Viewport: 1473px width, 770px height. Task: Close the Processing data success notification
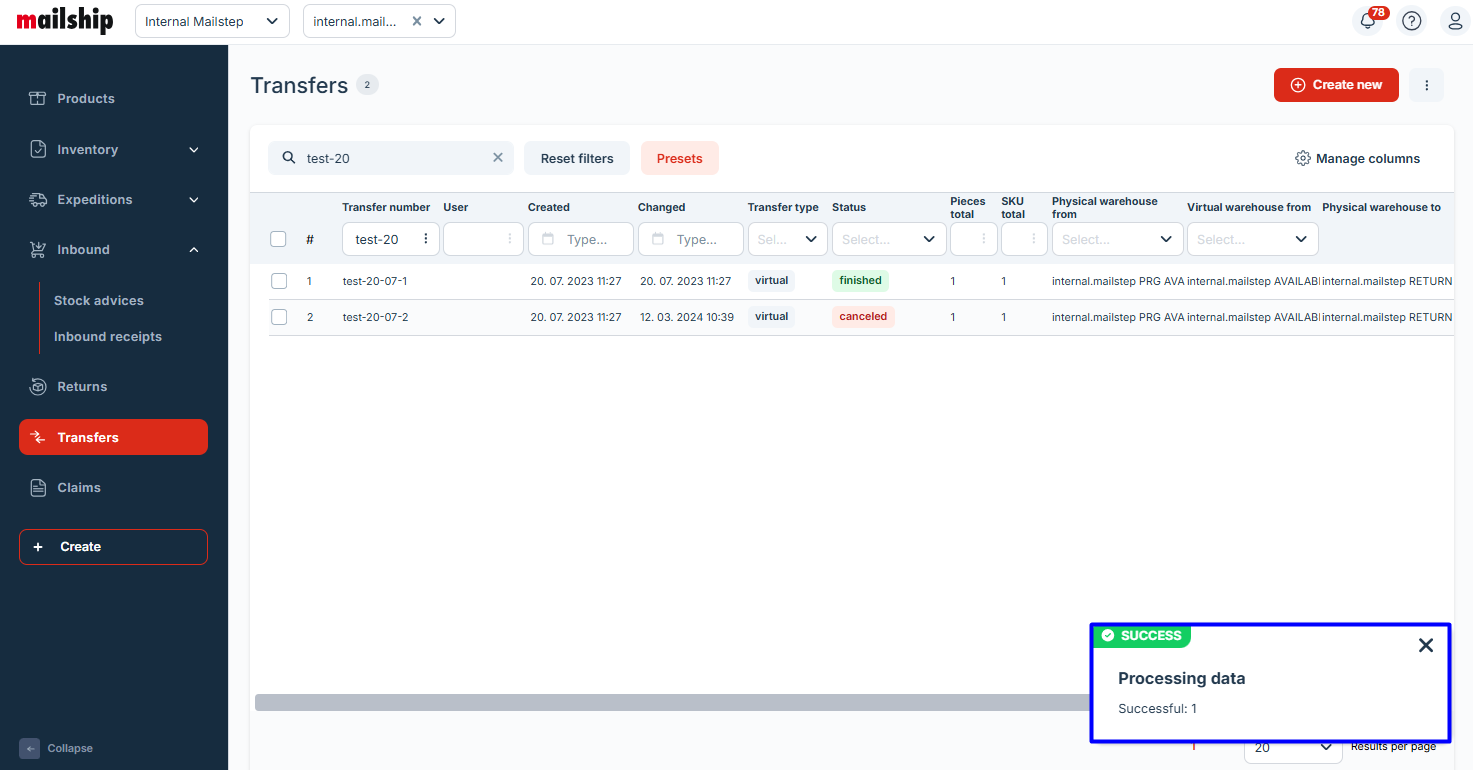1426,645
